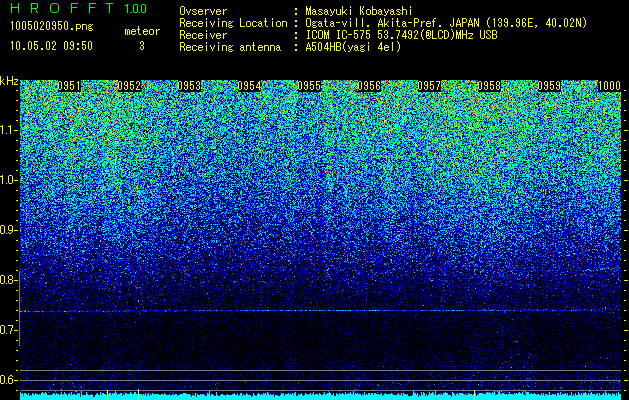
Task: Select the 1.0 frequency axis label
Action: tap(8, 180)
